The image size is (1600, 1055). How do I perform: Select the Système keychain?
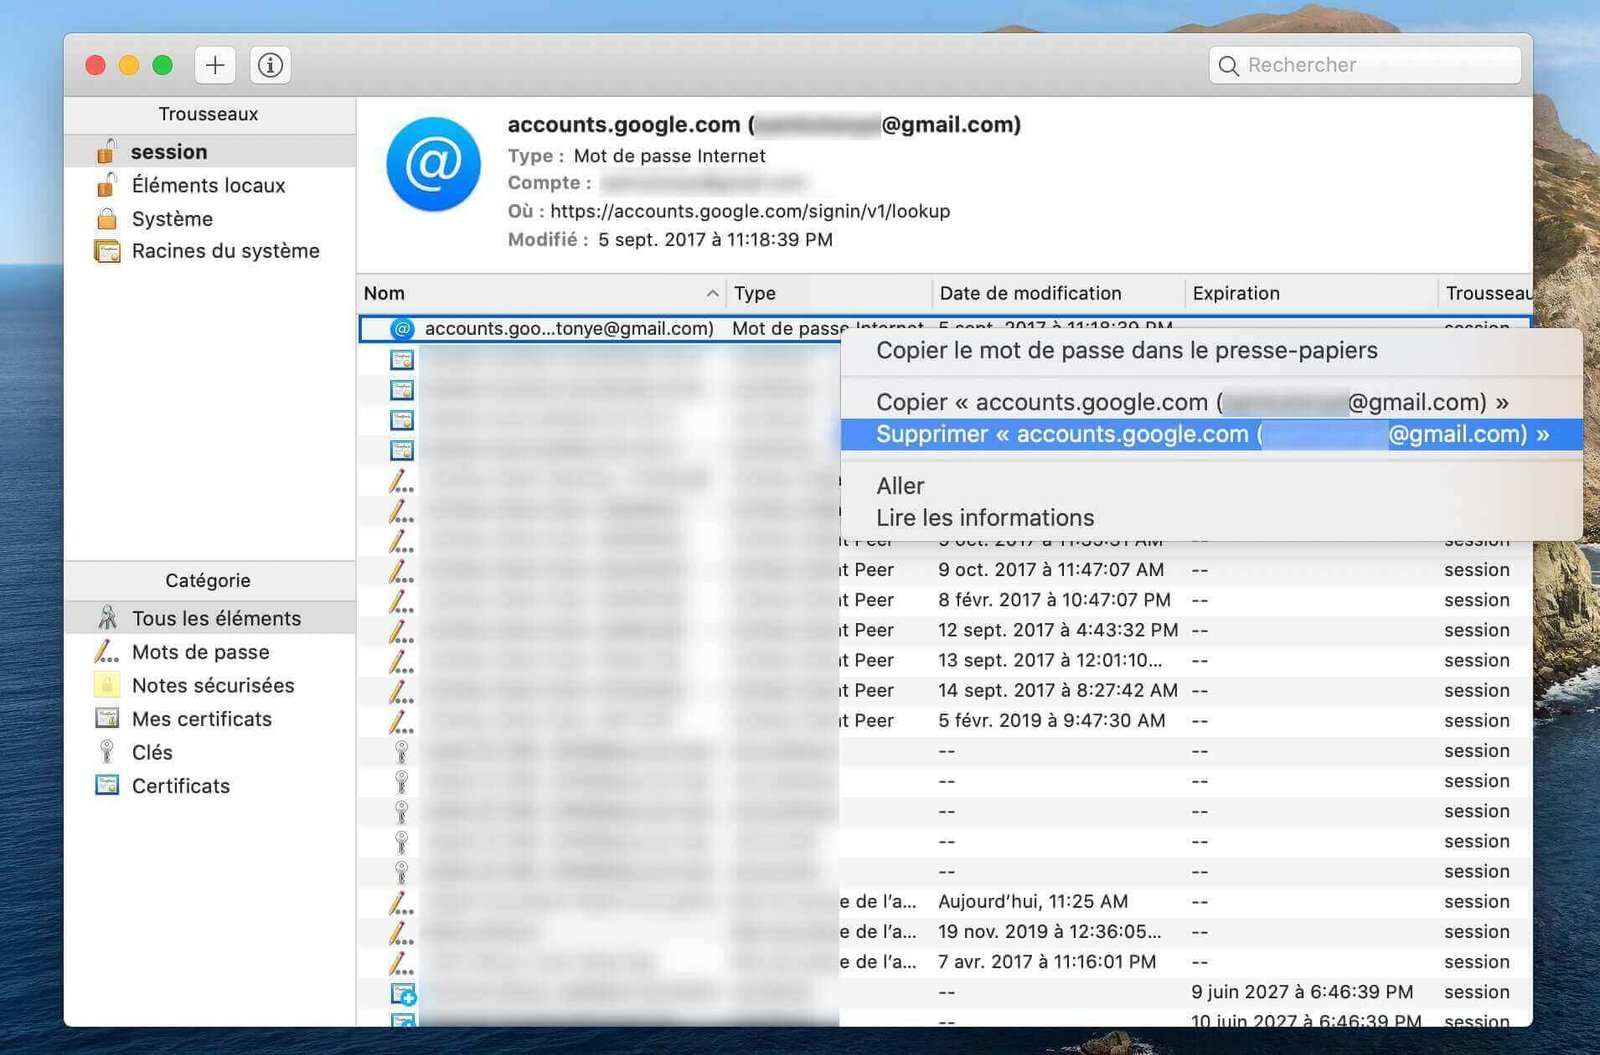click(x=209, y=218)
